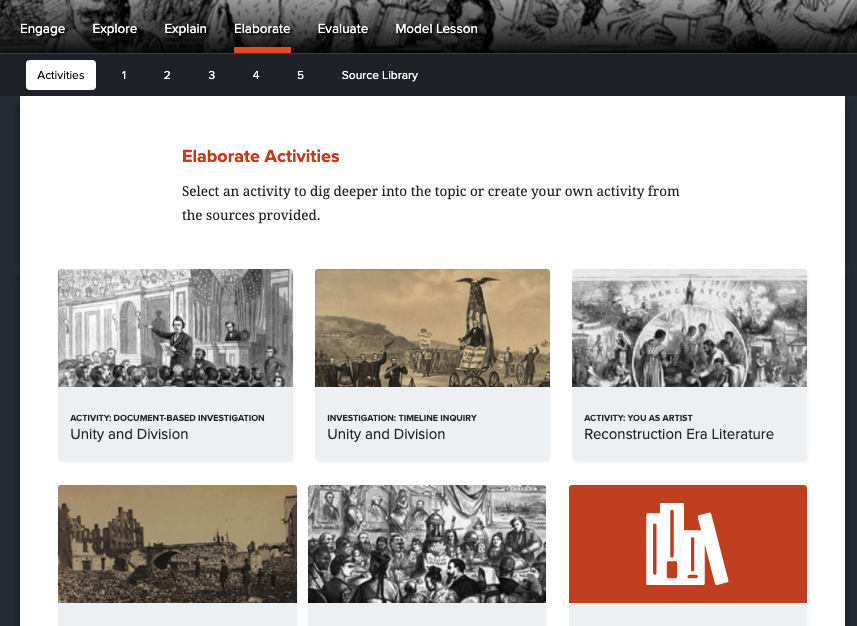857x626 pixels.
Task: Jump to activity page 3
Action: point(212,75)
